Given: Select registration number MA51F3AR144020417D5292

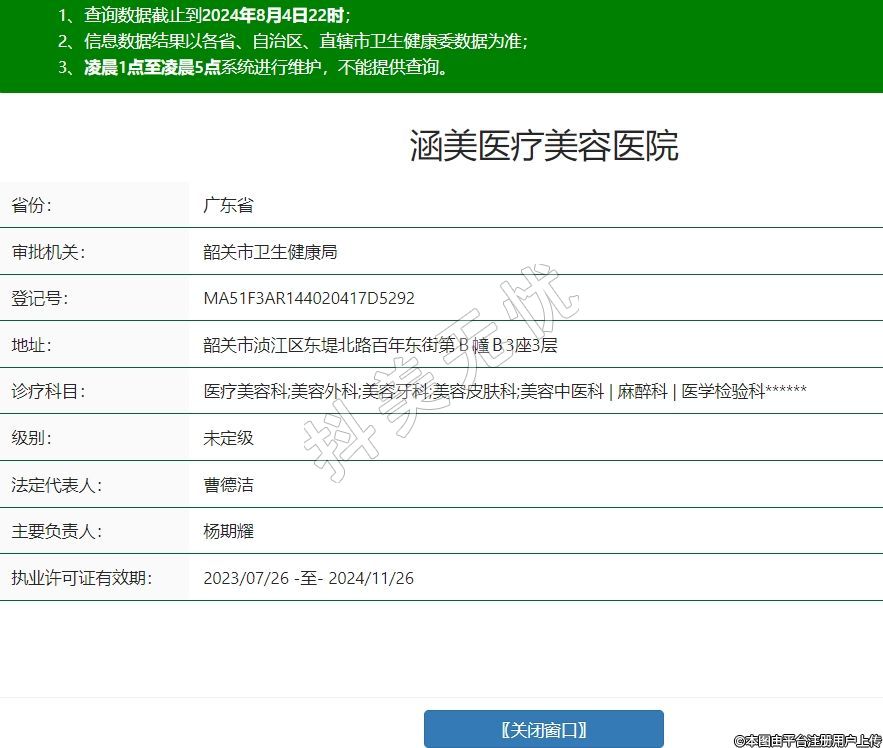Looking at the screenshot, I should pyautogui.click(x=309, y=298).
